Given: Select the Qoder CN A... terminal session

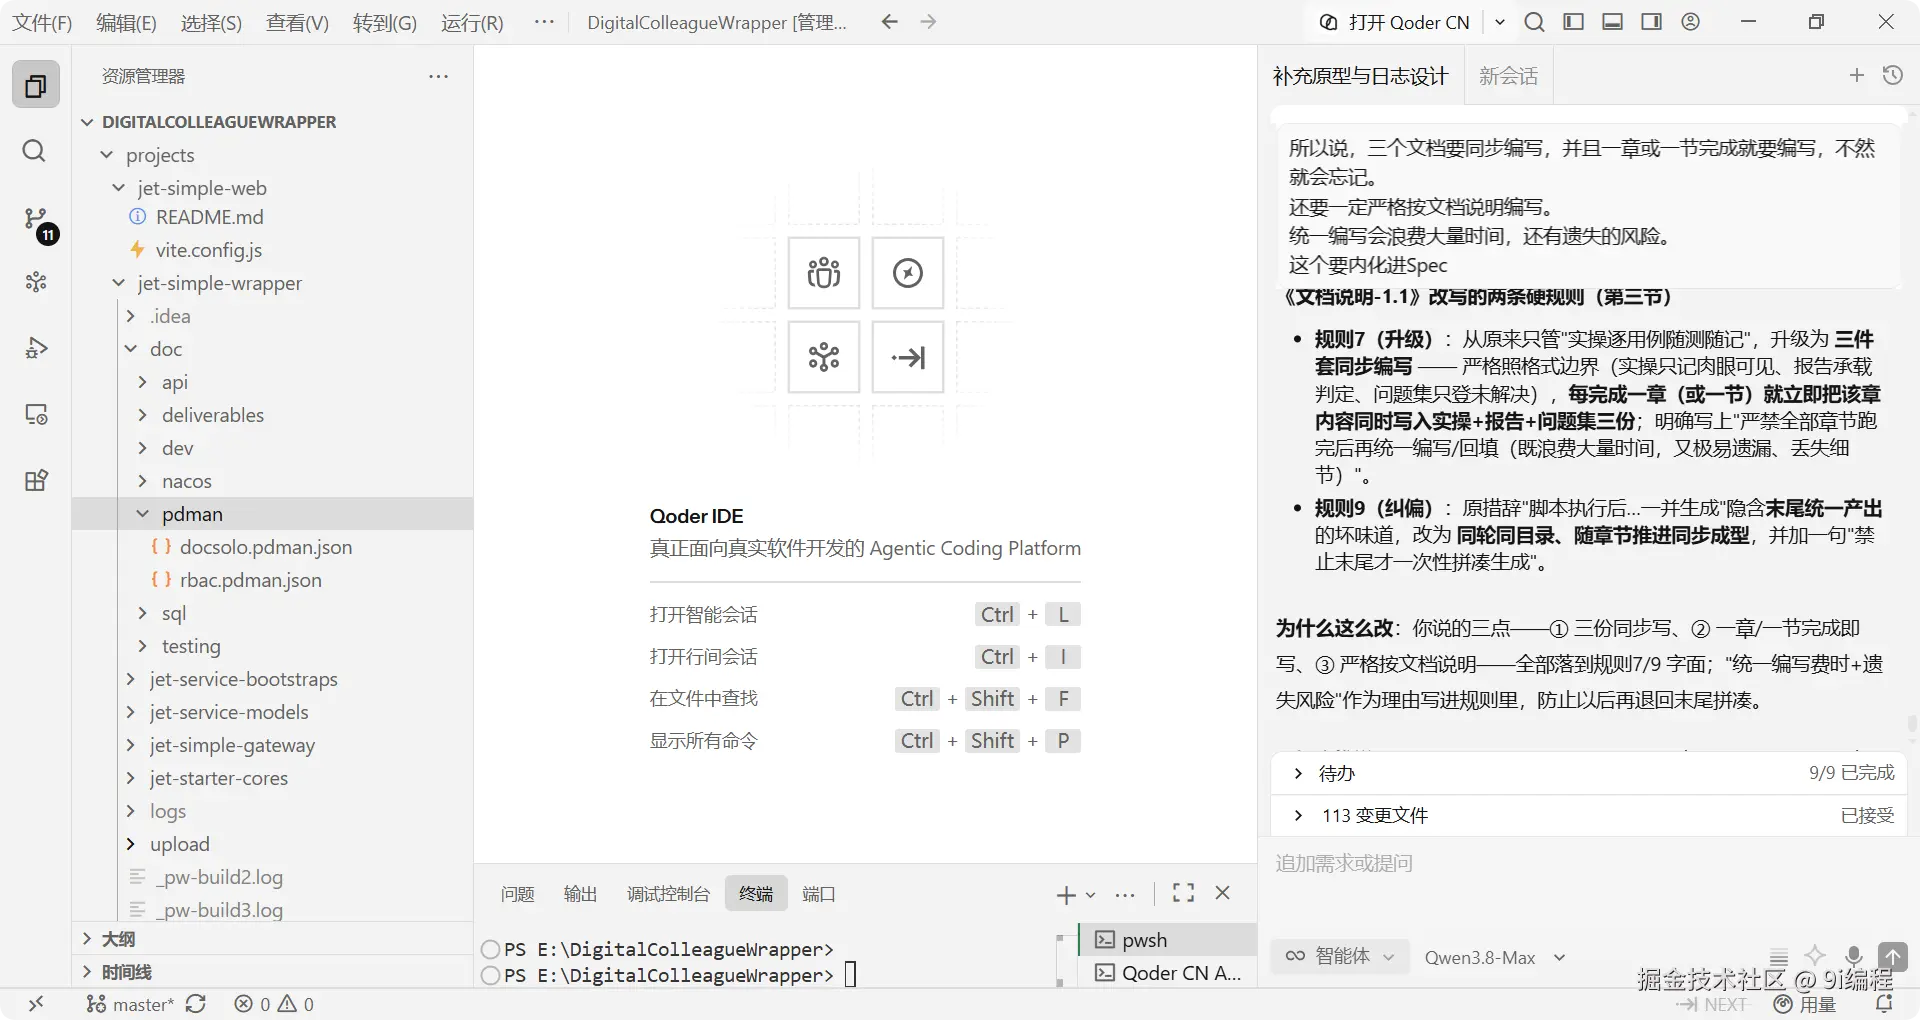Looking at the screenshot, I should (1168, 972).
